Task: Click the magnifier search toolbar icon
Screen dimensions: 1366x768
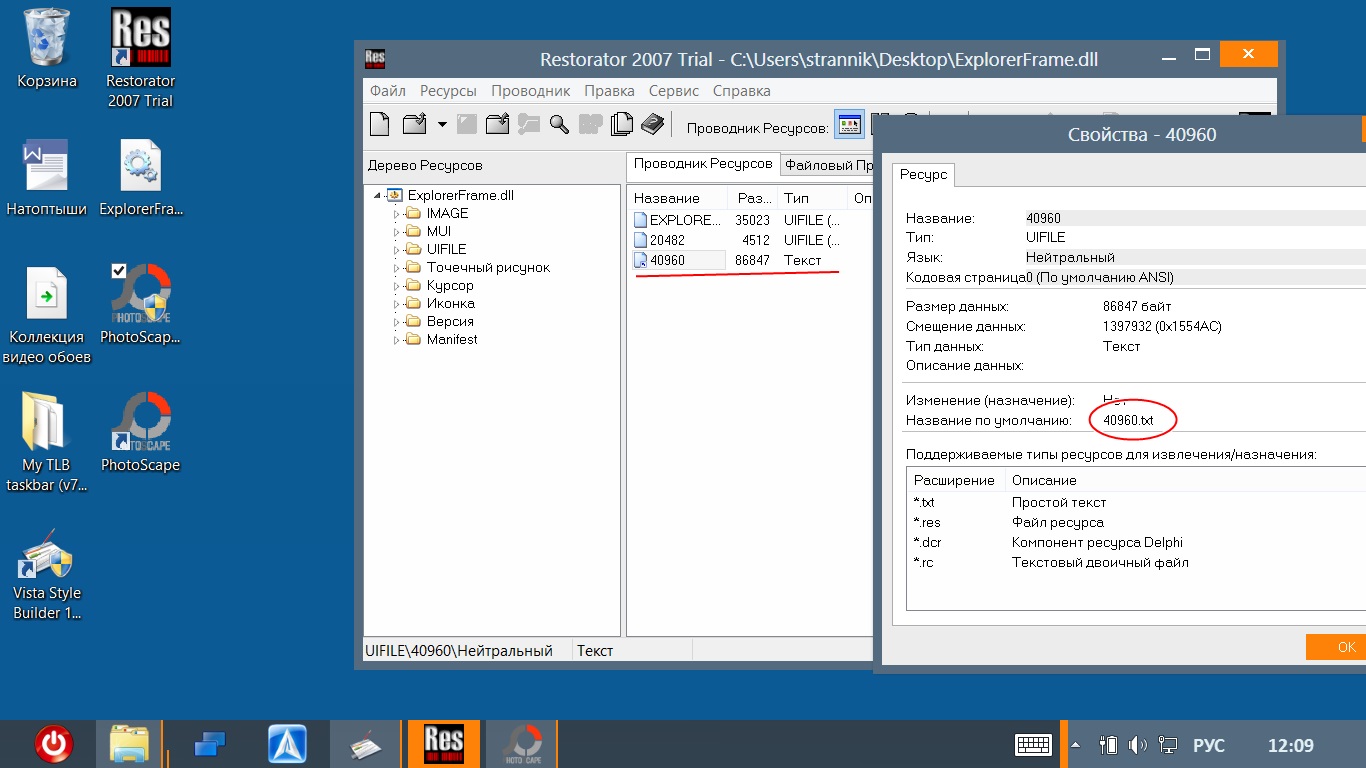Action: click(x=559, y=124)
